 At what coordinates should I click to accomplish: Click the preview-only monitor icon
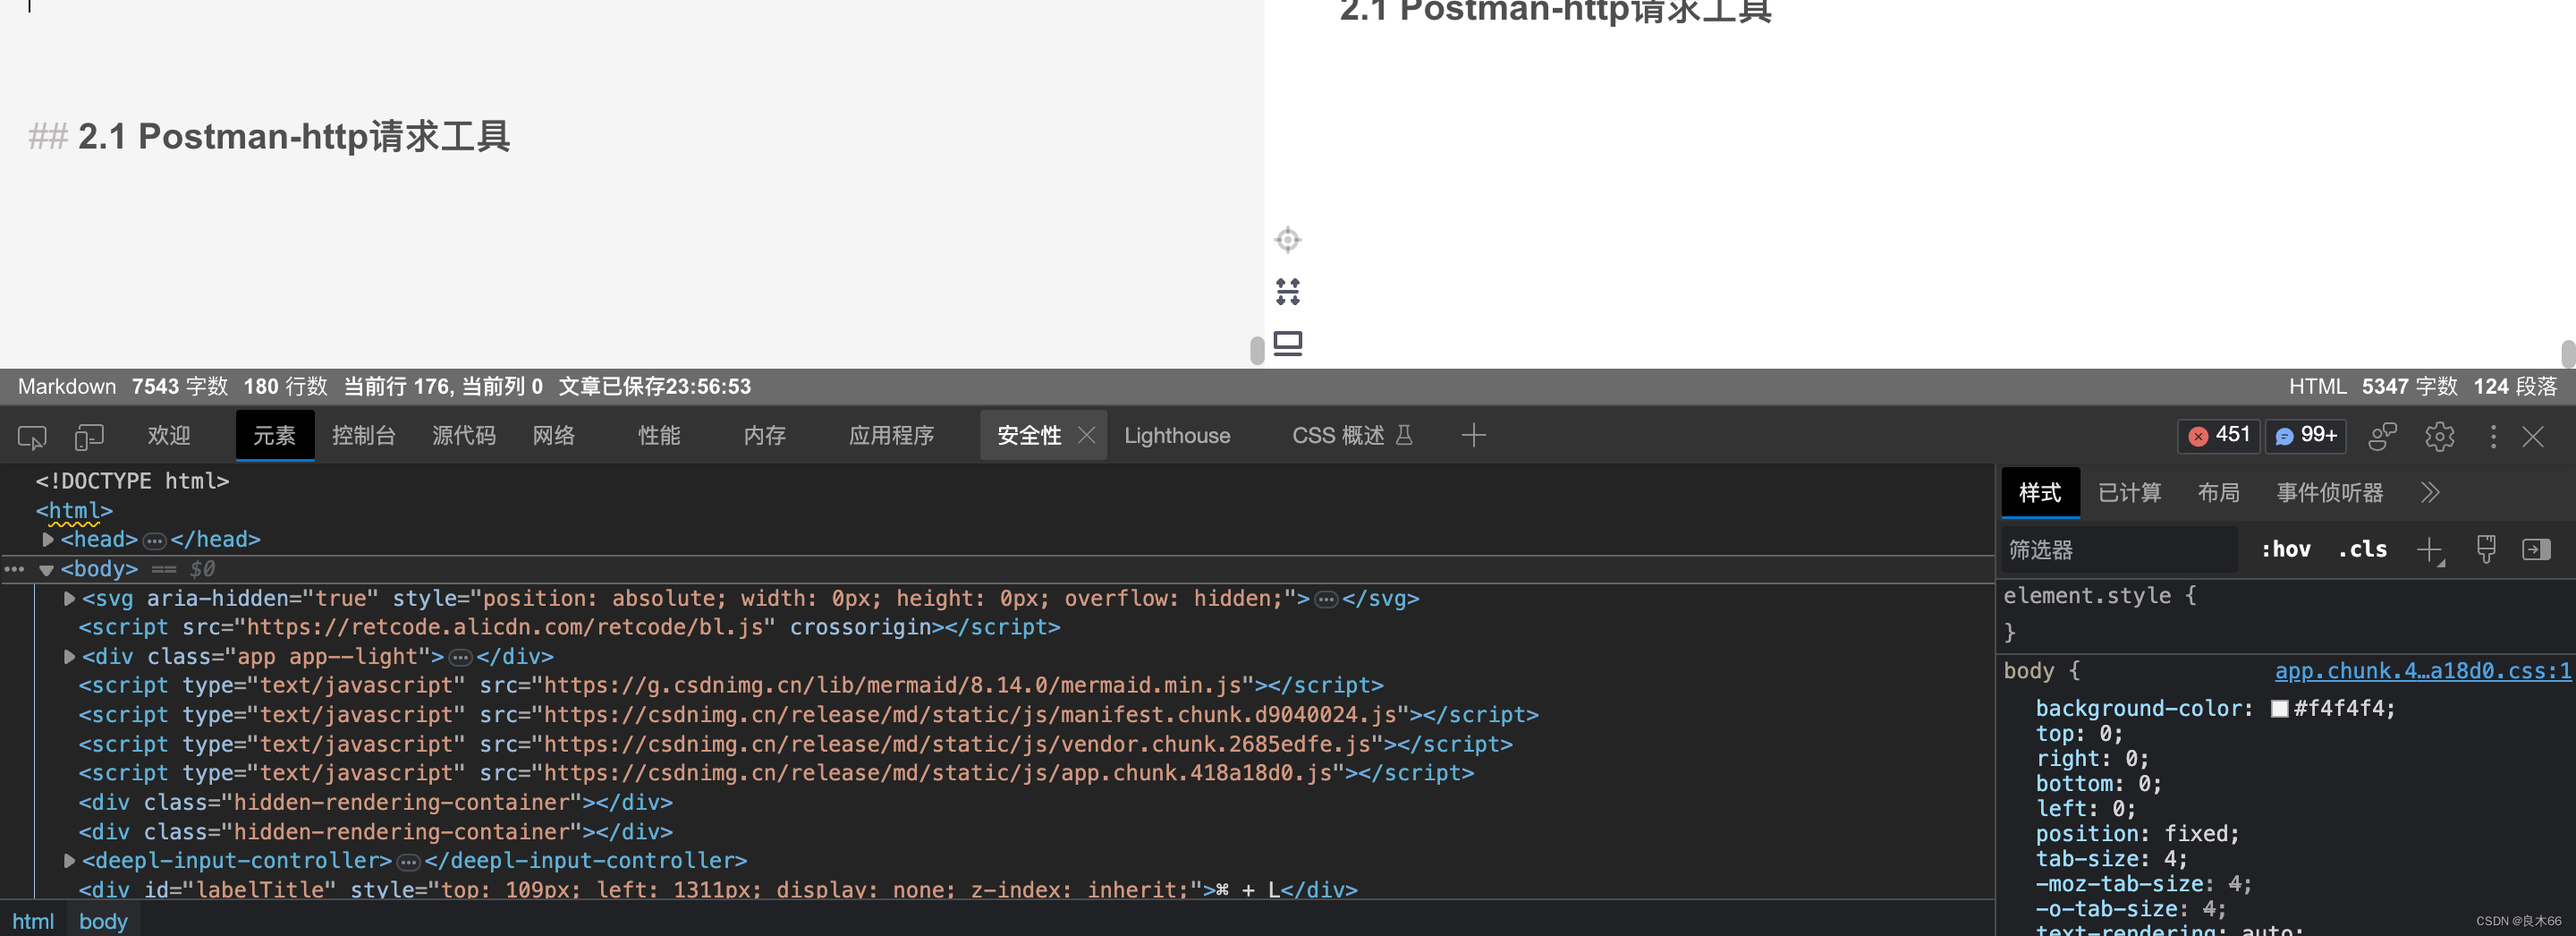[1288, 343]
